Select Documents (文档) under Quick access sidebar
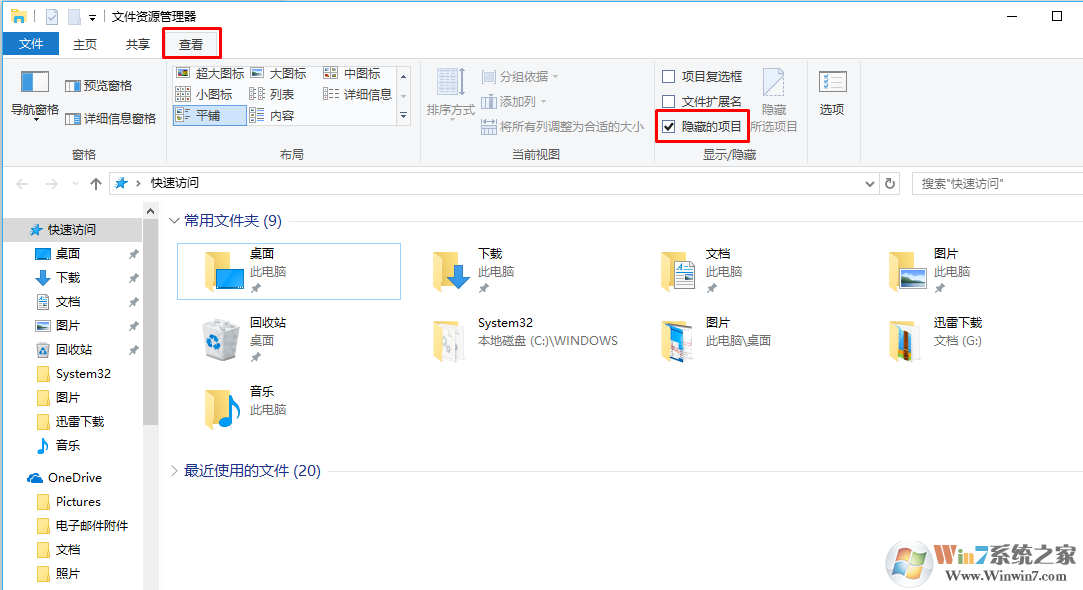Image resolution: width=1083 pixels, height=590 pixels. pyautogui.click(x=68, y=302)
